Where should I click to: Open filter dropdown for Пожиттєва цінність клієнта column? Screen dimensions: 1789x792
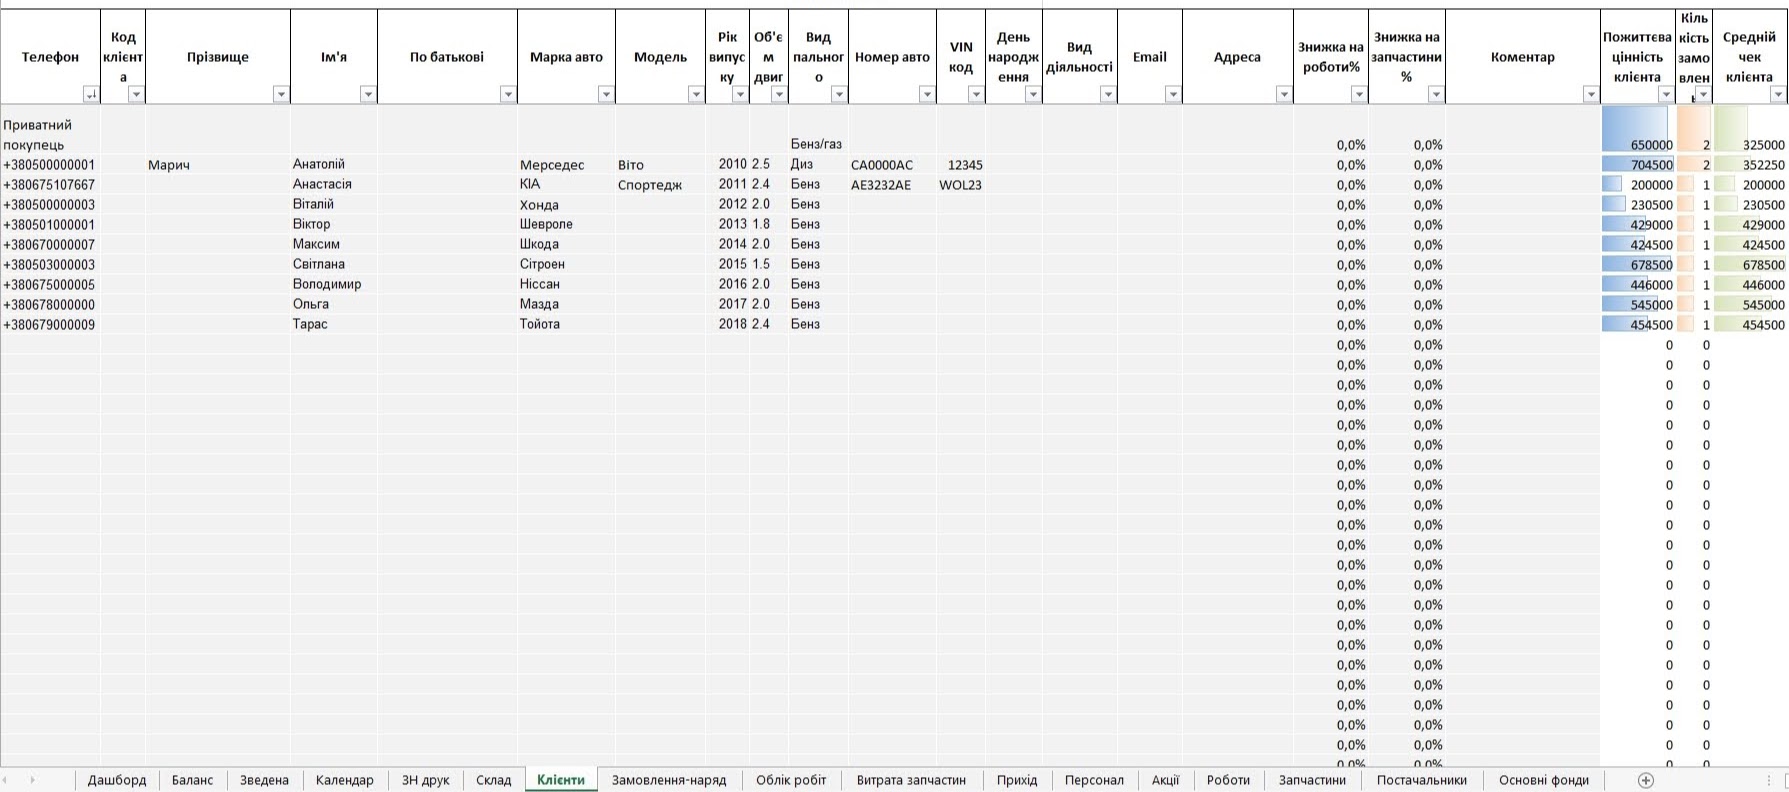(x=1666, y=95)
